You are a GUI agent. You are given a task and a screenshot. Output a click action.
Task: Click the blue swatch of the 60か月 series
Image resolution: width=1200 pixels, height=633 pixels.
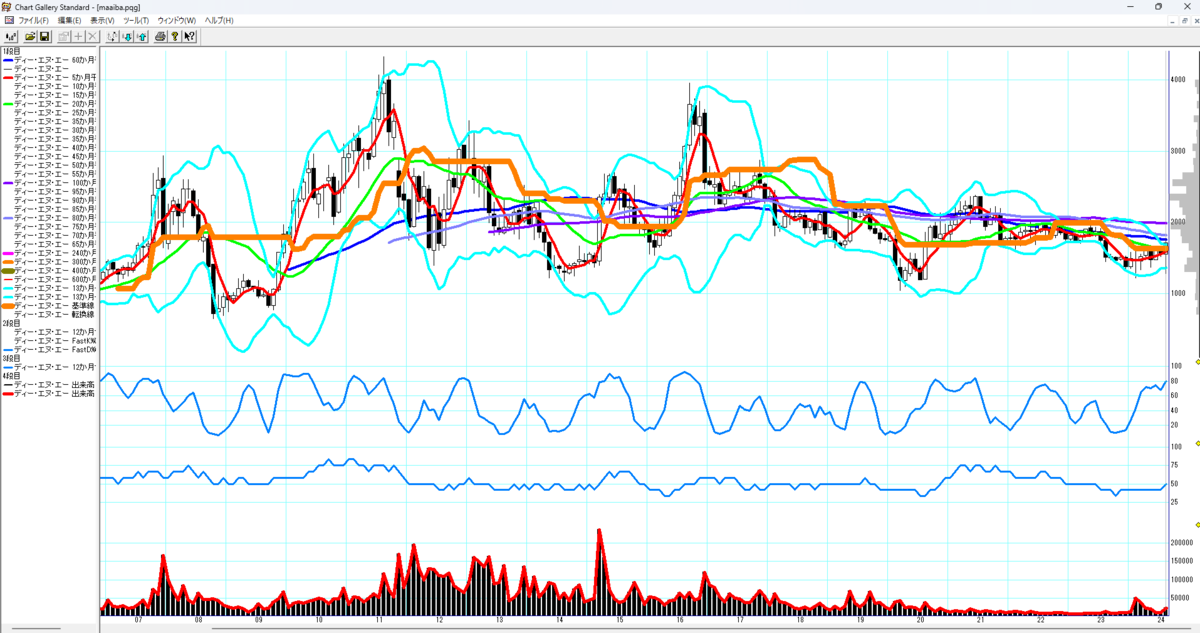click(x=8, y=60)
